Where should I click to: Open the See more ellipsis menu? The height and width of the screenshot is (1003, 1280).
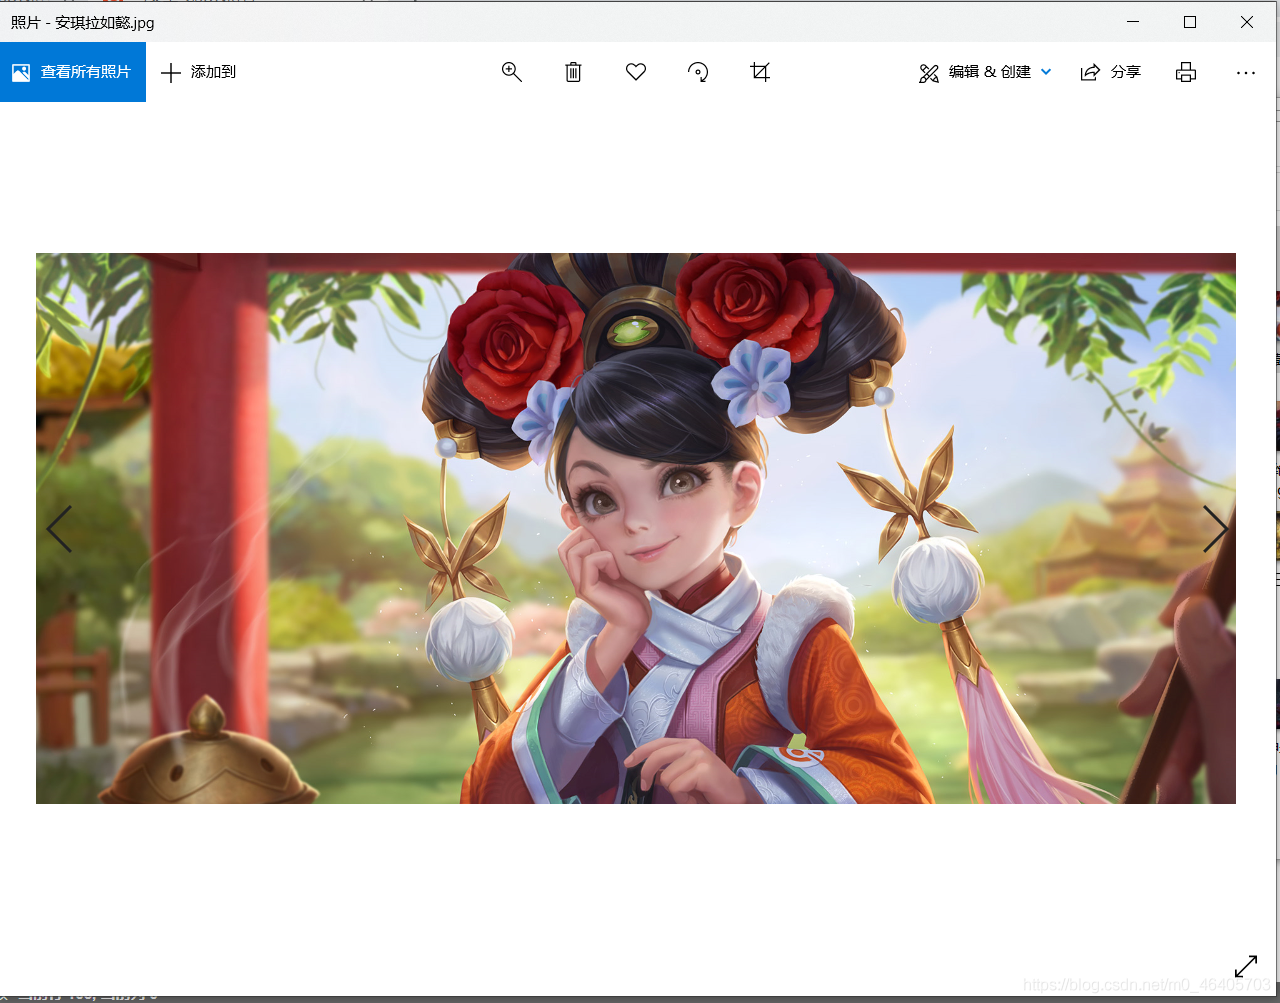[1246, 72]
